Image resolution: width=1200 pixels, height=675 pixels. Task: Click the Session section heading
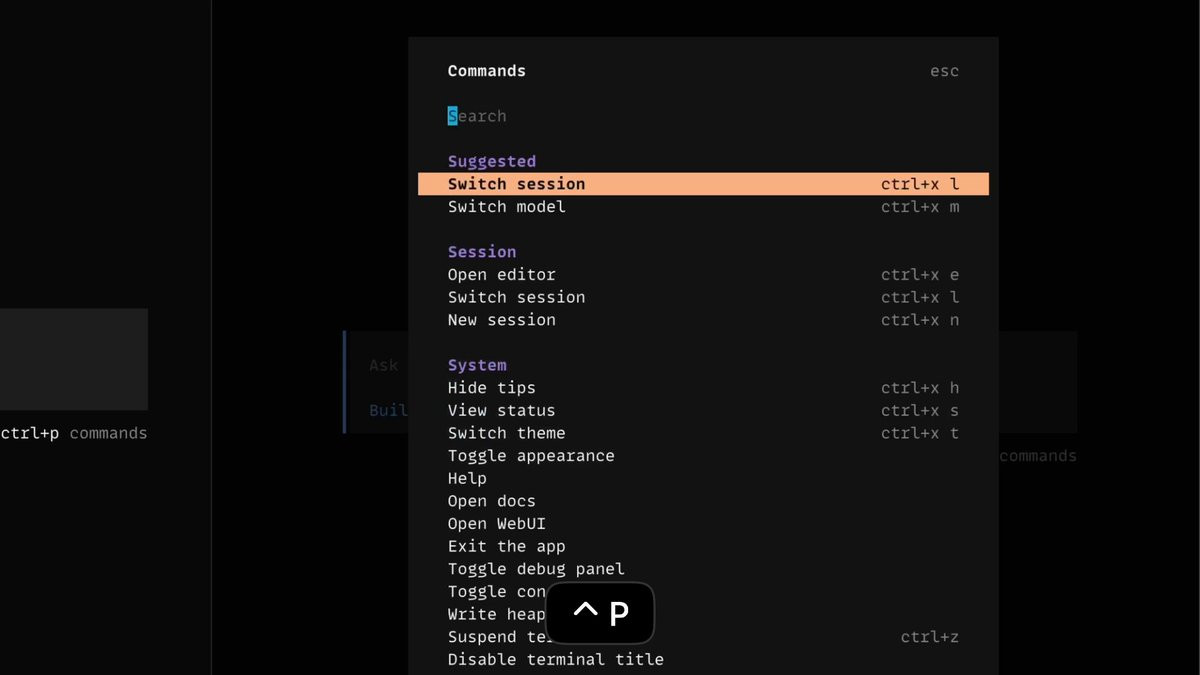click(482, 252)
